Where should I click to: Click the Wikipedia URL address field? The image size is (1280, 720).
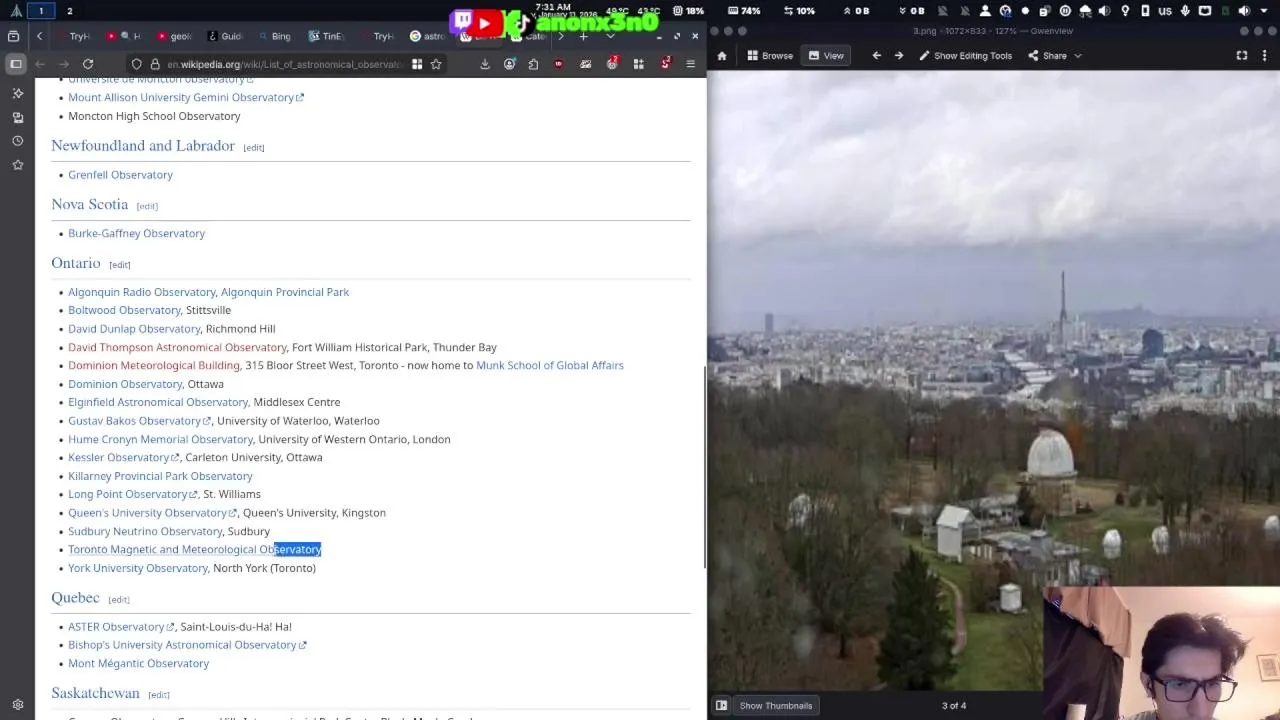[x=285, y=64]
